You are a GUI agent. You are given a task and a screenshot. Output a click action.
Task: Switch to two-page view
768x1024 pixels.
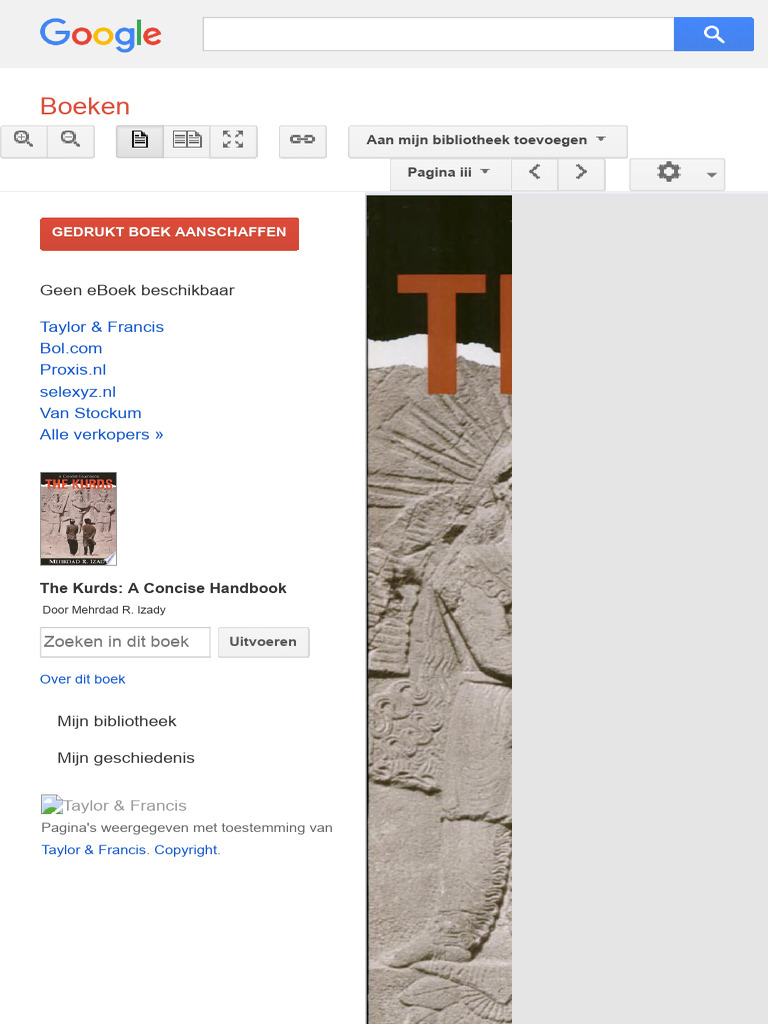coord(187,141)
